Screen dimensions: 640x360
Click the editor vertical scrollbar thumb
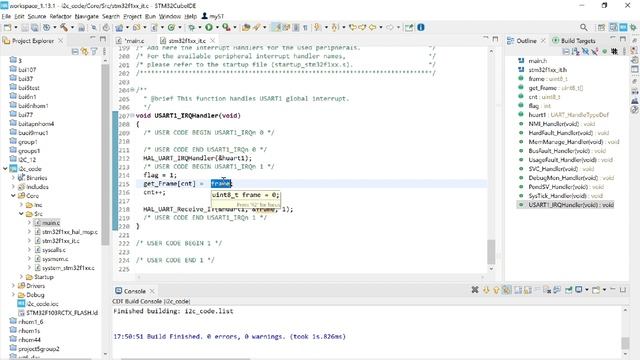pyautogui.click(x=491, y=251)
